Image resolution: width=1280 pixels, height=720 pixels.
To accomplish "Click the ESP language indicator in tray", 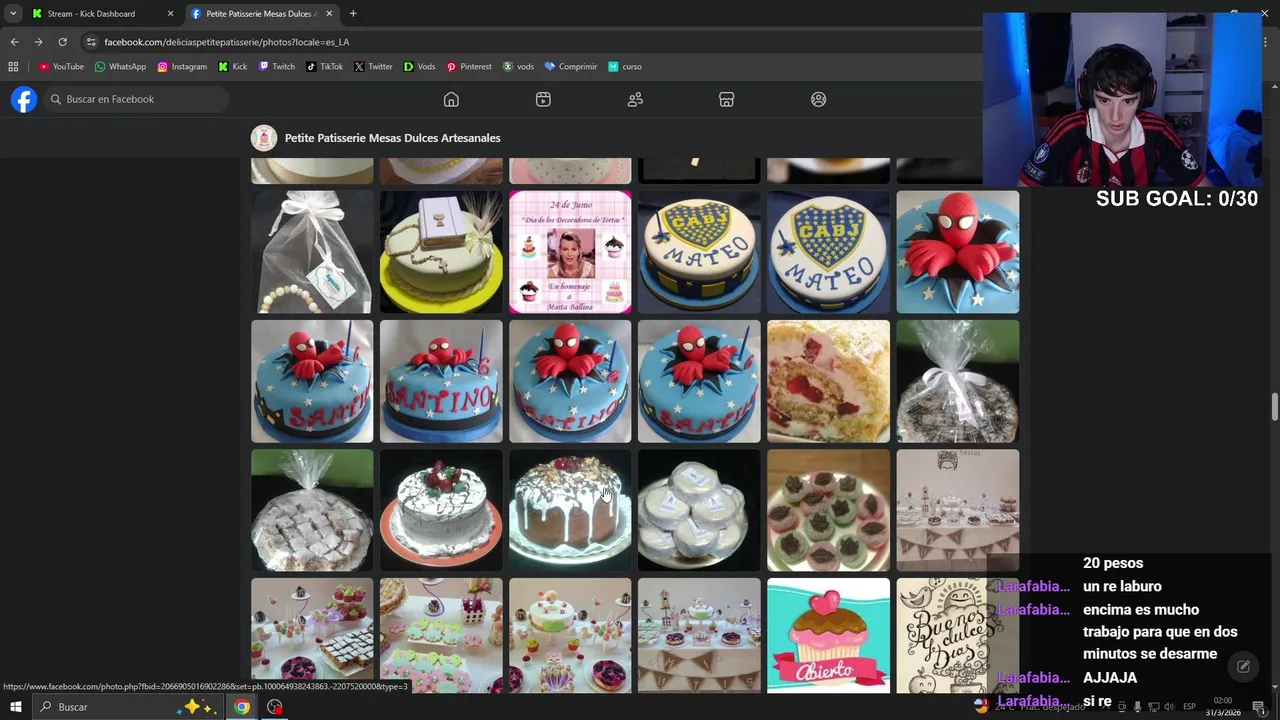I will click(1190, 707).
